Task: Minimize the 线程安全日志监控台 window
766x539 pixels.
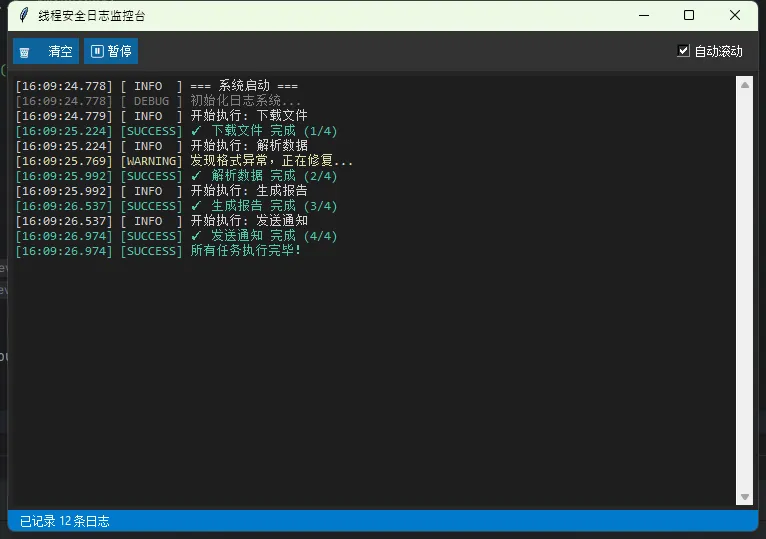Action: (x=642, y=16)
